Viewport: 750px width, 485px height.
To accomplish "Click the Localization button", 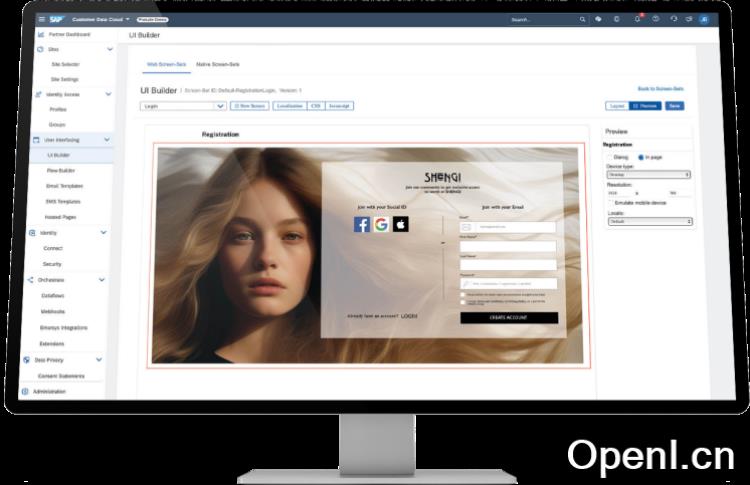I will [290, 106].
